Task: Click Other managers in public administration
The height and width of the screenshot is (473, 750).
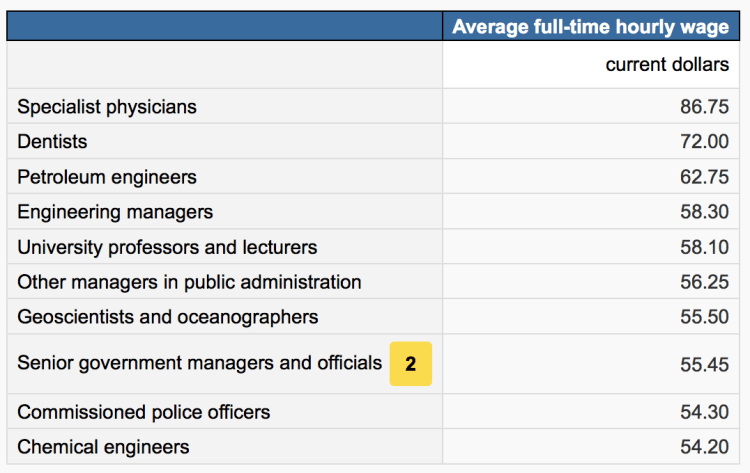Action: pyautogui.click(x=189, y=282)
